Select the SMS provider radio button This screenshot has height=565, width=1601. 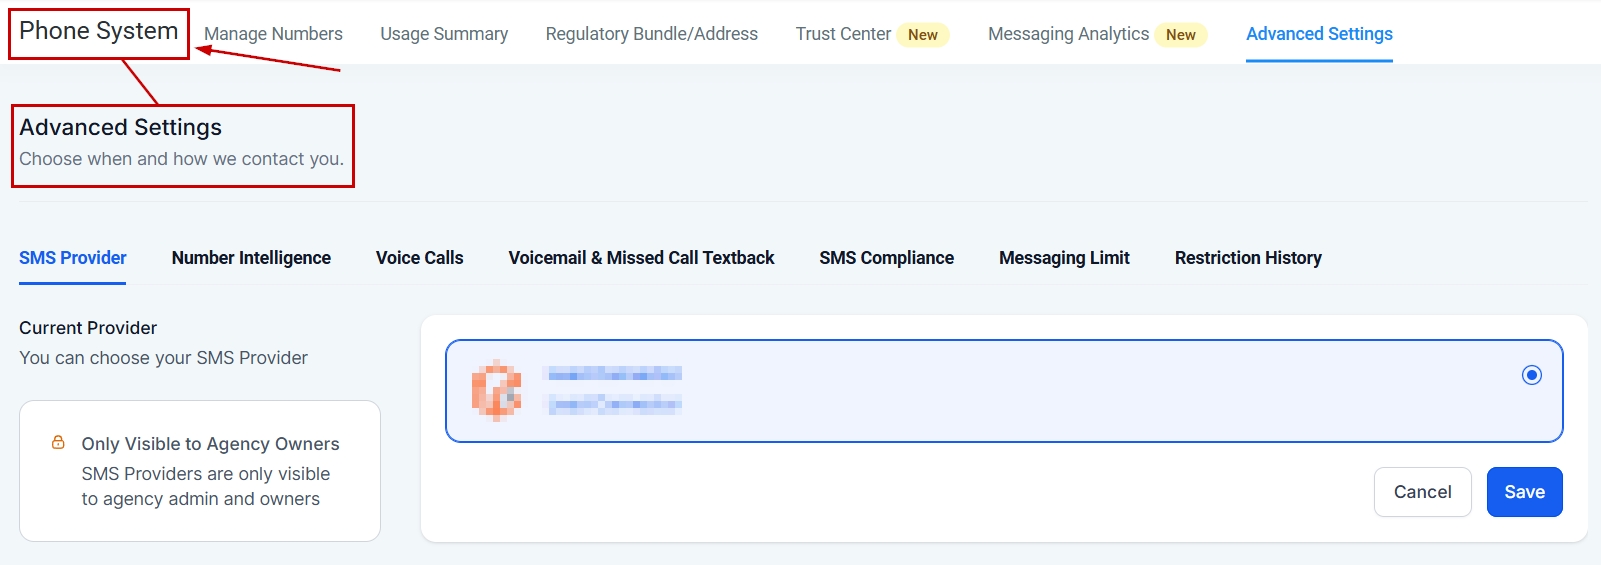point(1531,375)
